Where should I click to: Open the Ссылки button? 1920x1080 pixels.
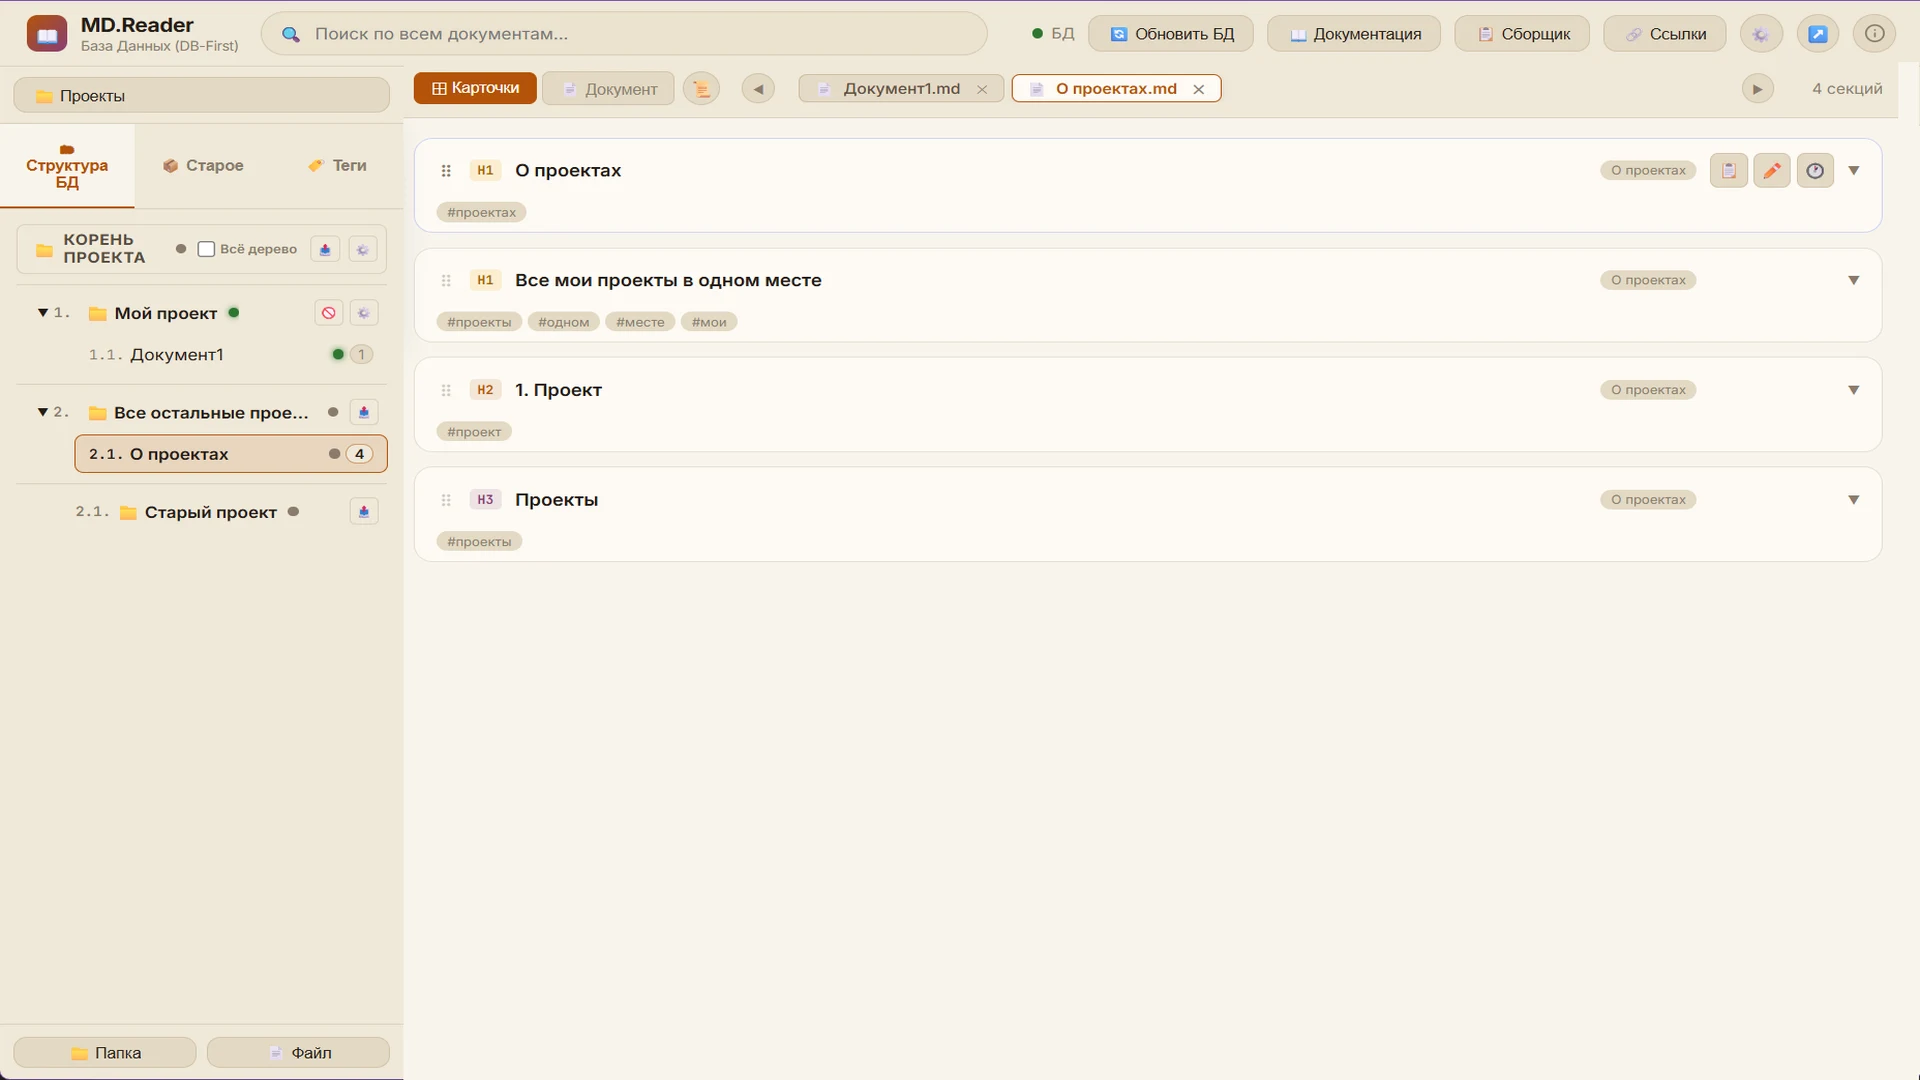(1665, 34)
